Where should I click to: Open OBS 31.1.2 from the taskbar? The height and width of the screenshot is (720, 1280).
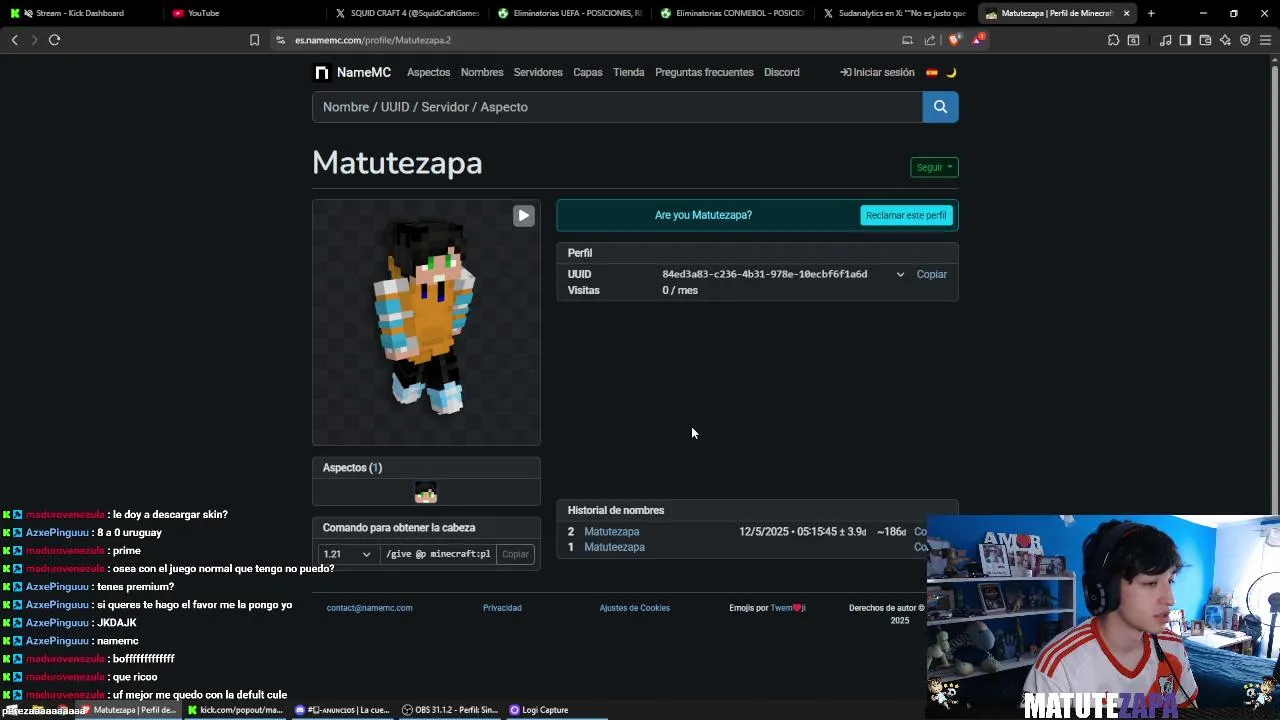pyautogui.click(x=450, y=710)
